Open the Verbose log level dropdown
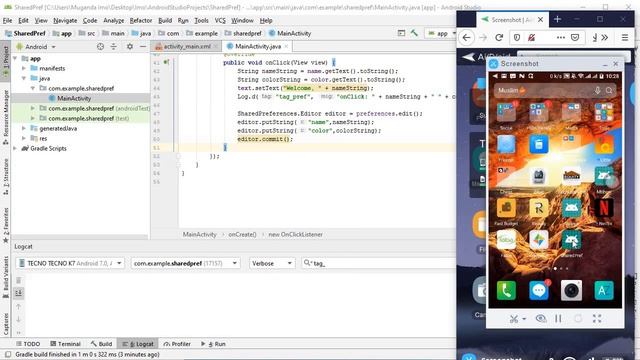640x360 pixels. 272,263
